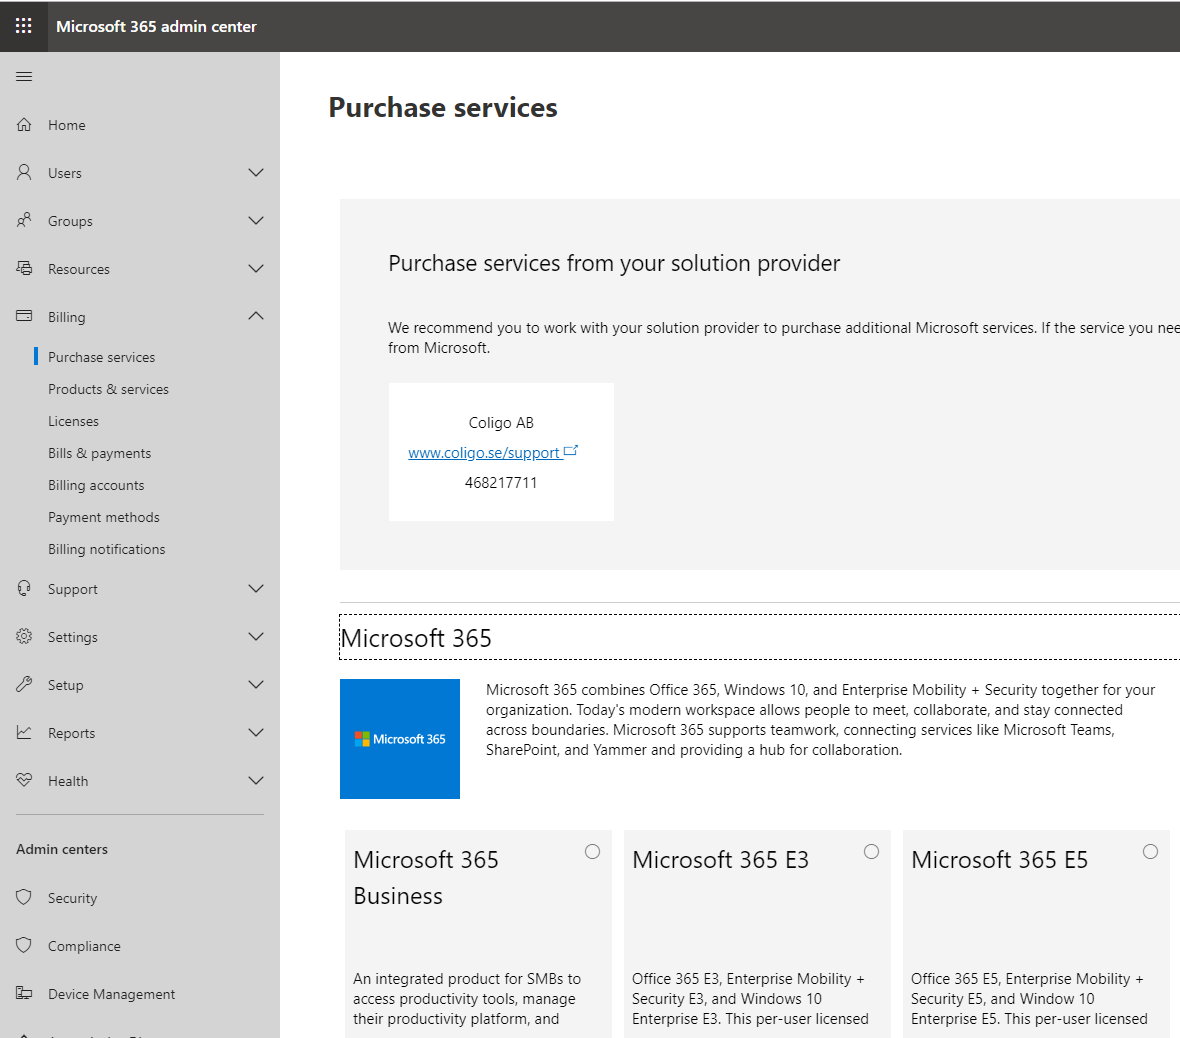This screenshot has height=1038, width=1180.
Task: Click the Security shield icon
Action: click(23, 897)
